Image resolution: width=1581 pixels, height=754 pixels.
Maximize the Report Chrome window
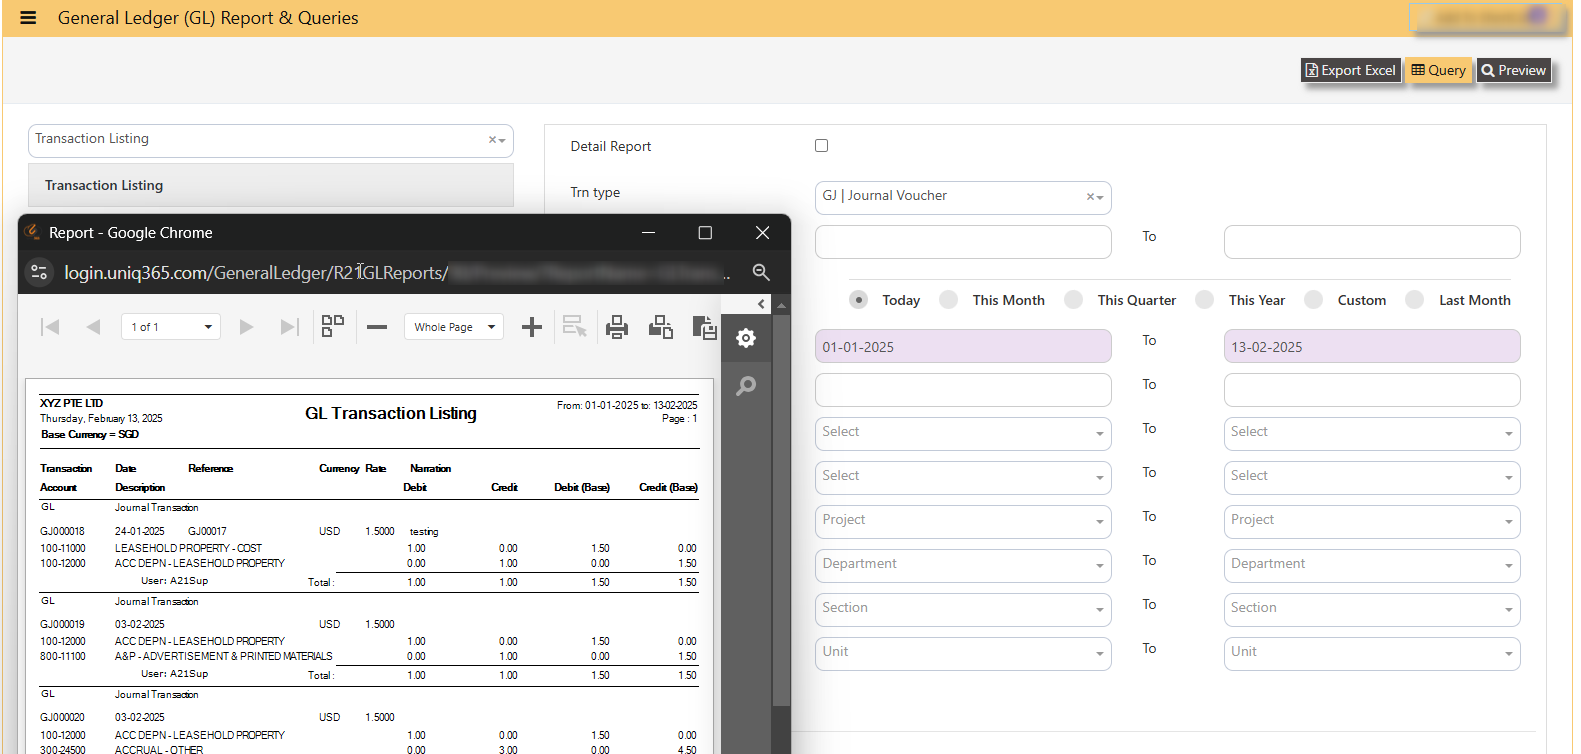point(705,232)
